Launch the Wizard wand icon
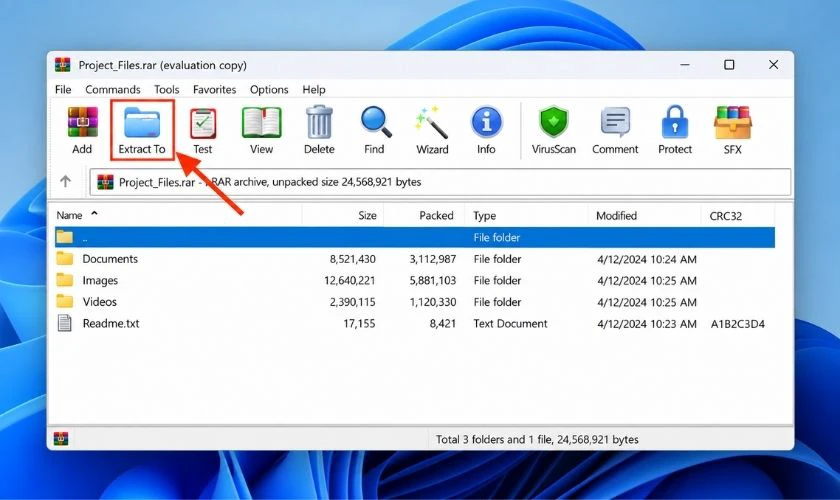This screenshot has height=500, width=840. (x=432, y=122)
